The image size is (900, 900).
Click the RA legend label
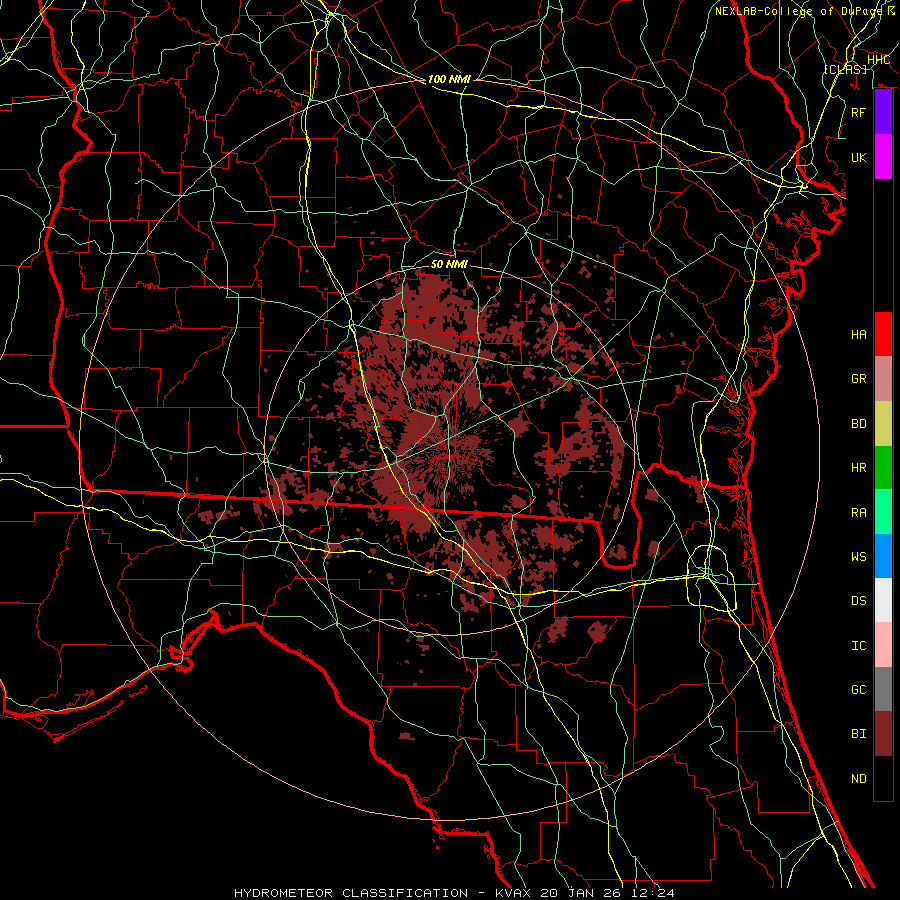click(x=859, y=512)
